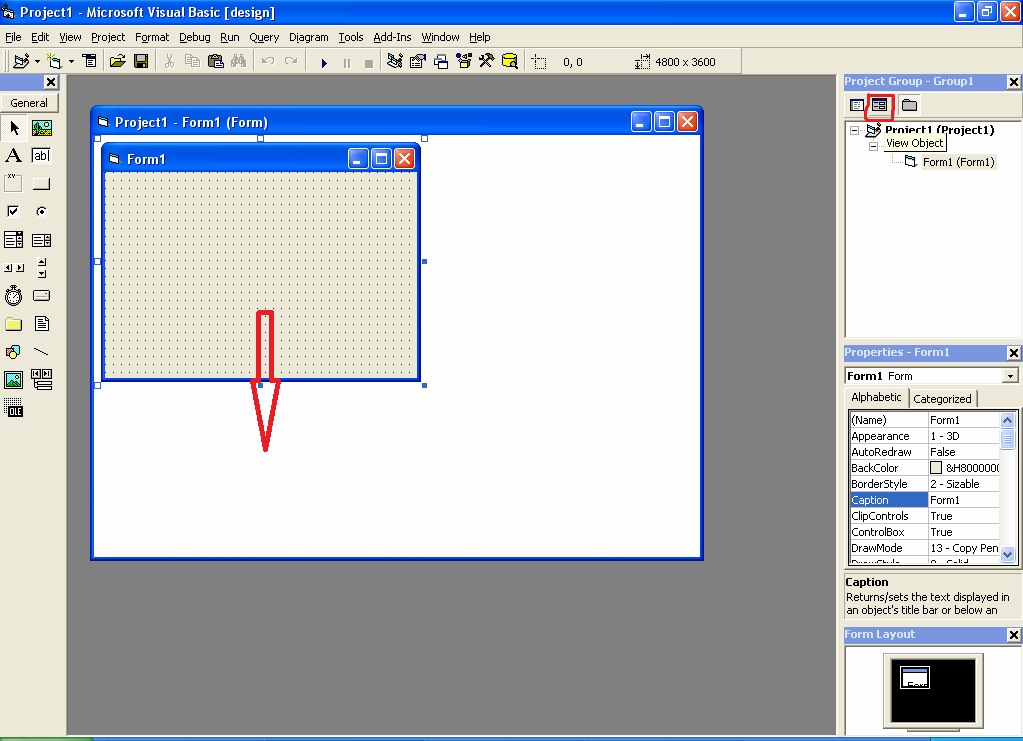
Task: Open the File menu
Action: 13,37
